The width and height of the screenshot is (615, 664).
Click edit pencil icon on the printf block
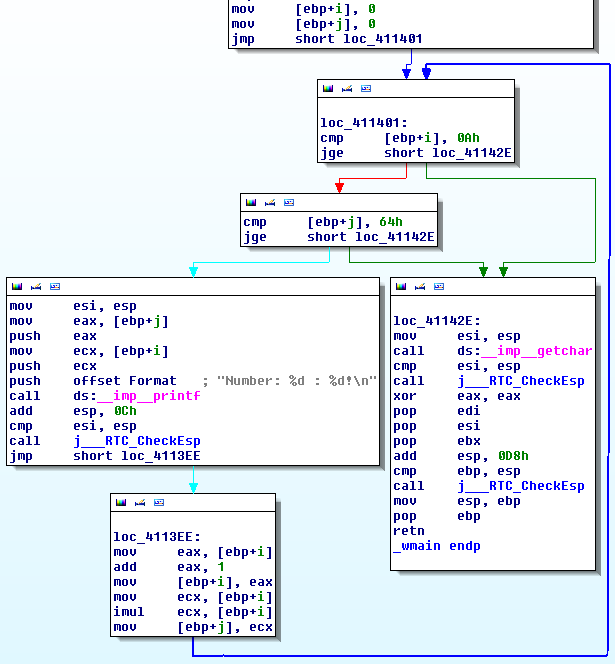(35, 286)
